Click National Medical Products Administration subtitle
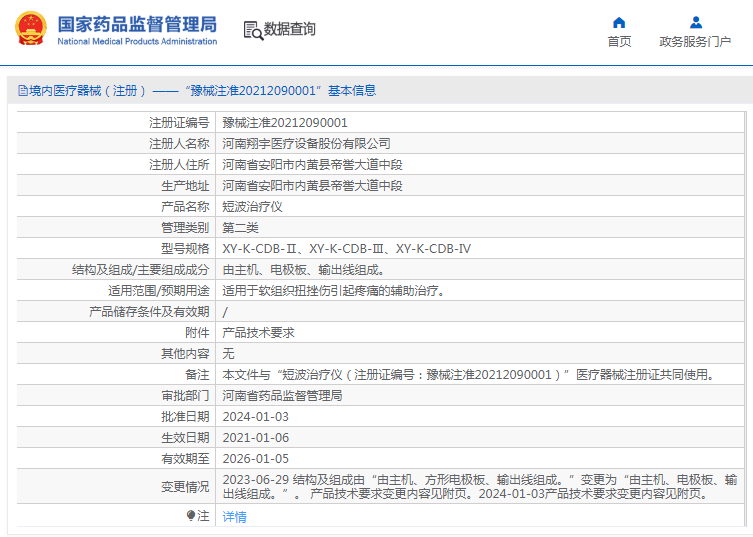 tap(137, 42)
